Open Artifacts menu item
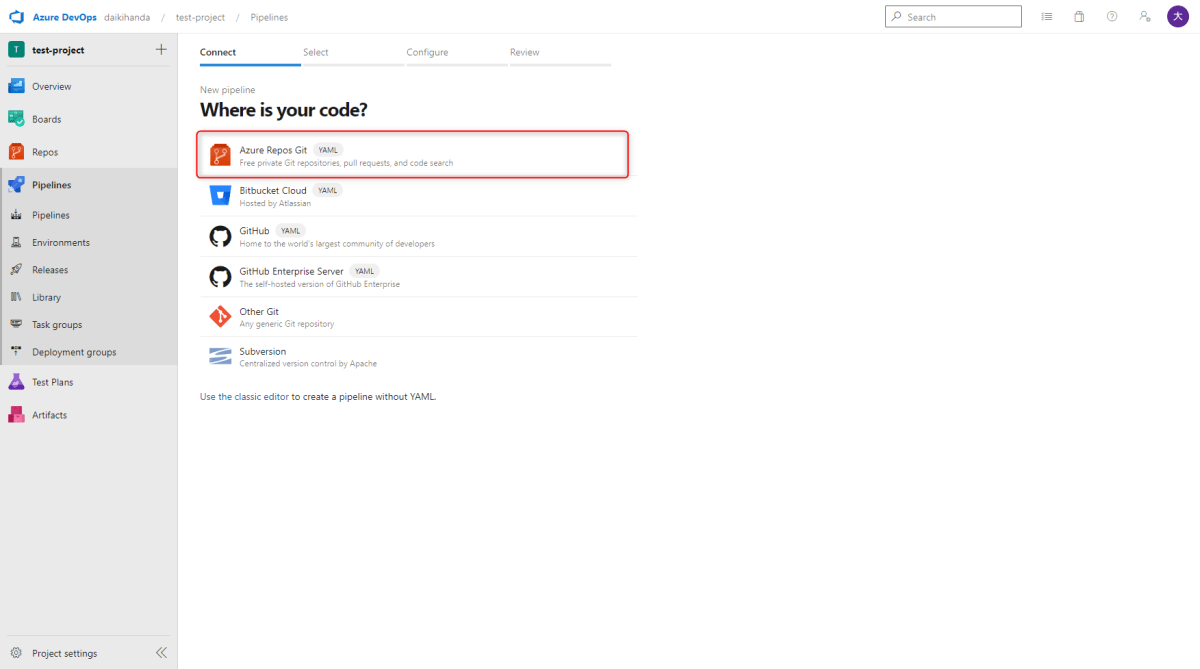Viewport: 1200px width, 669px height. click(89, 415)
